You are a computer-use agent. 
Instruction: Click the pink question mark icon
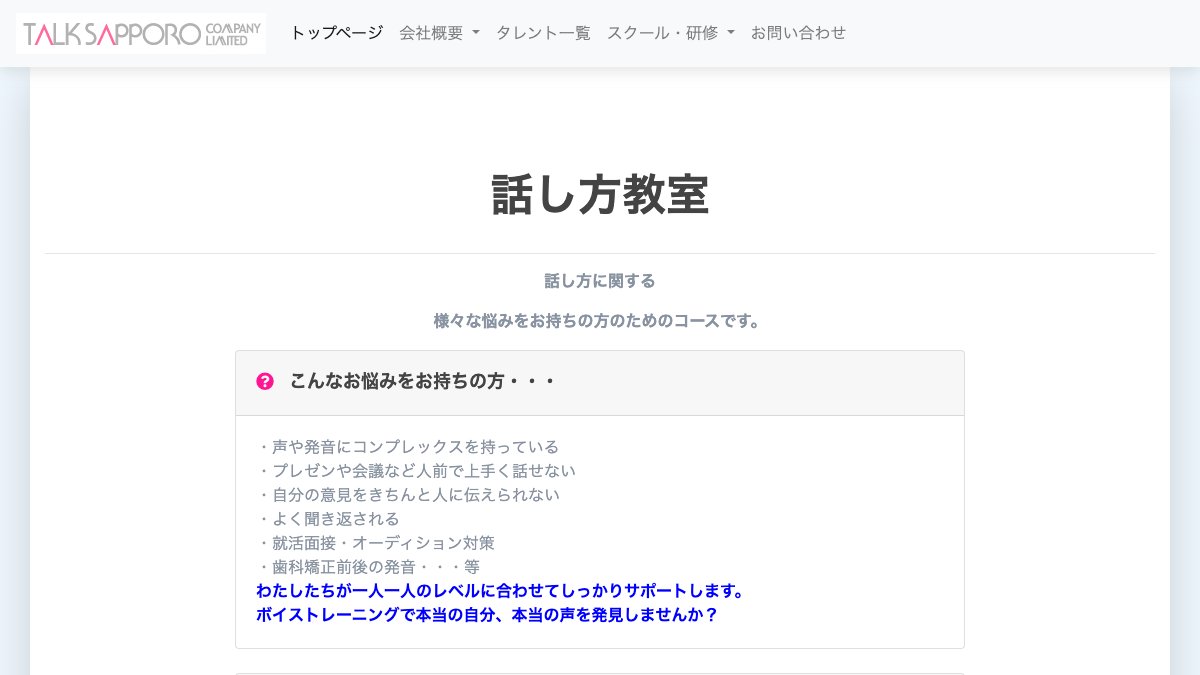pyautogui.click(x=265, y=381)
